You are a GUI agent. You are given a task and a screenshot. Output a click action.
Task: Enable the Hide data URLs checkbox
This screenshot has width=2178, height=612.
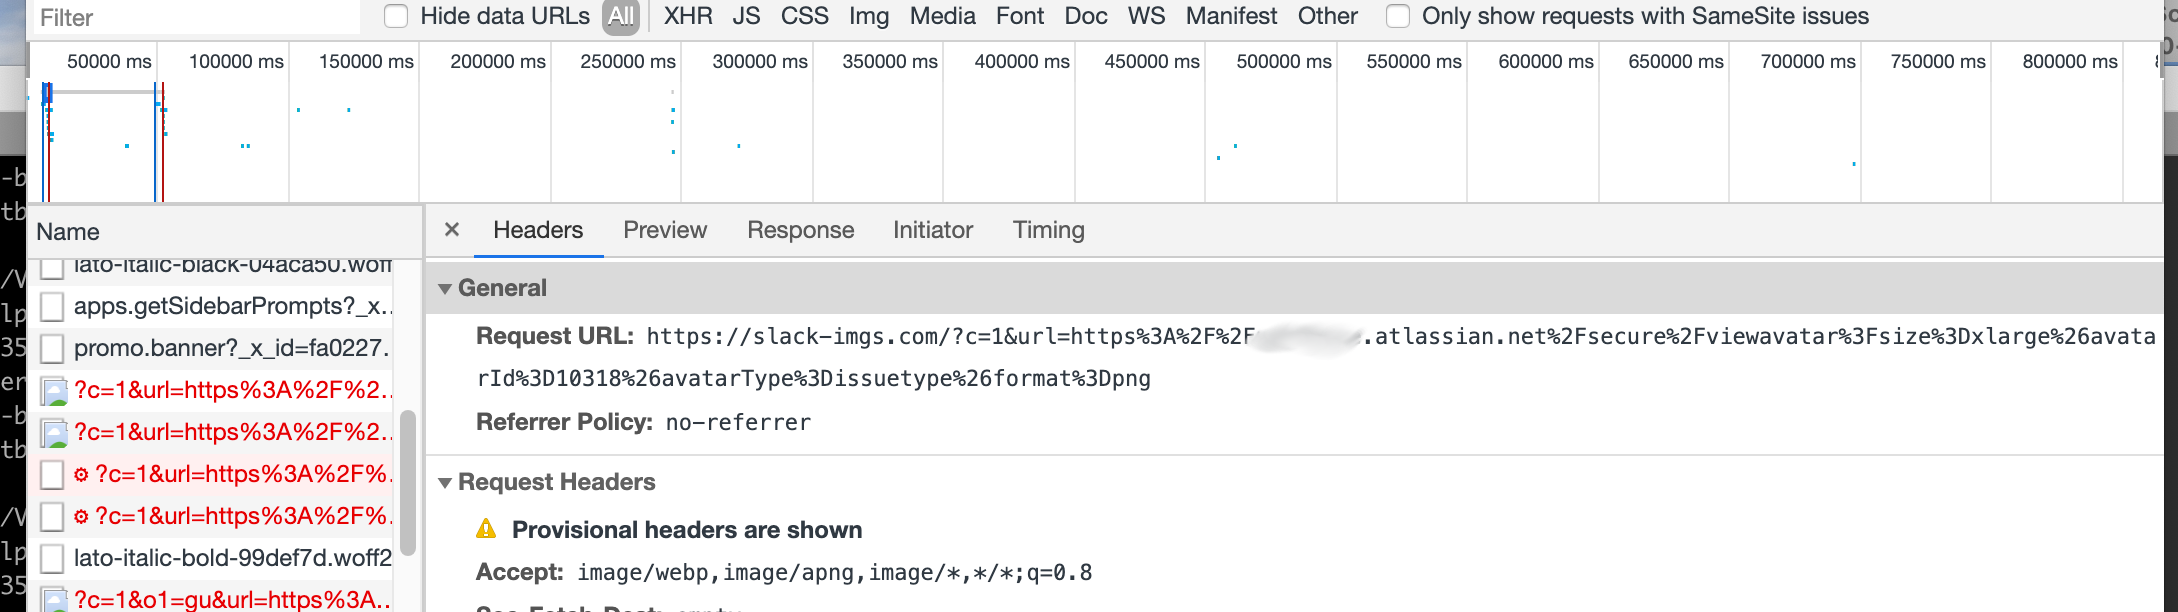396,16
